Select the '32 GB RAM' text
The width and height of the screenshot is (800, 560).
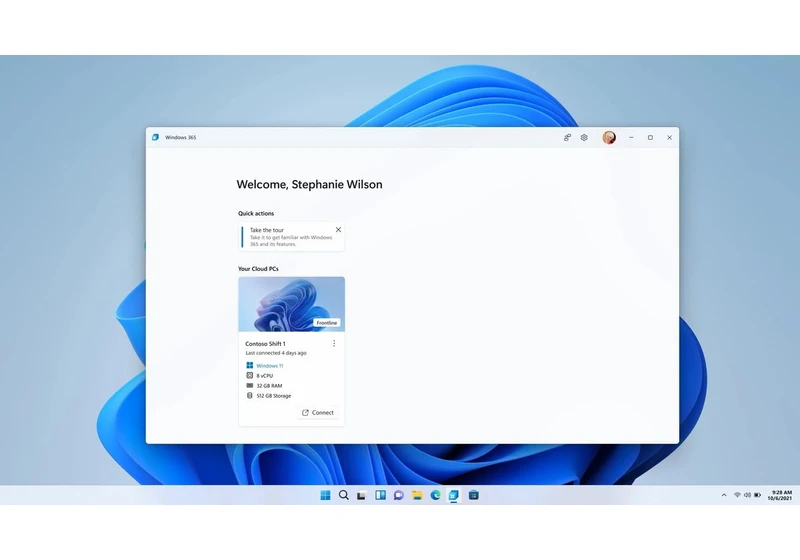tap(269, 386)
